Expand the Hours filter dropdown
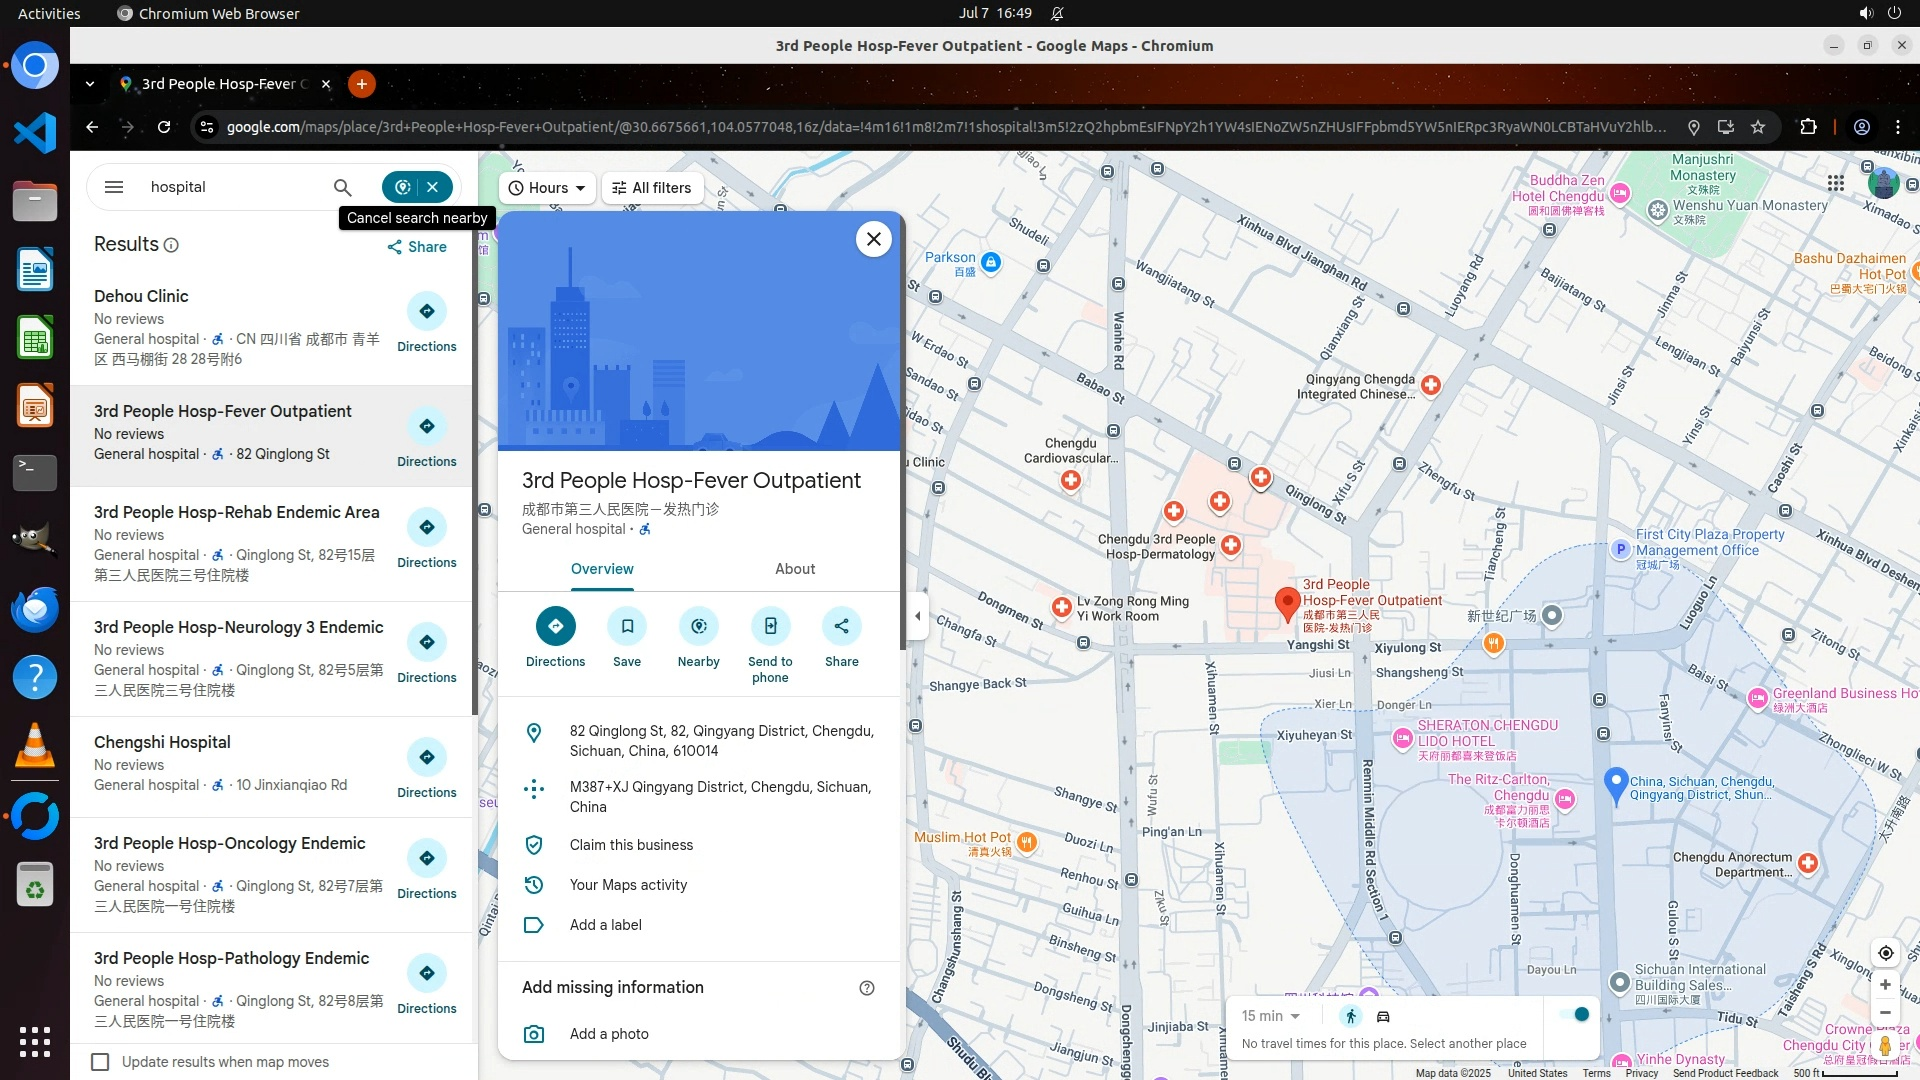Viewport: 1920px width, 1080px height. point(547,188)
